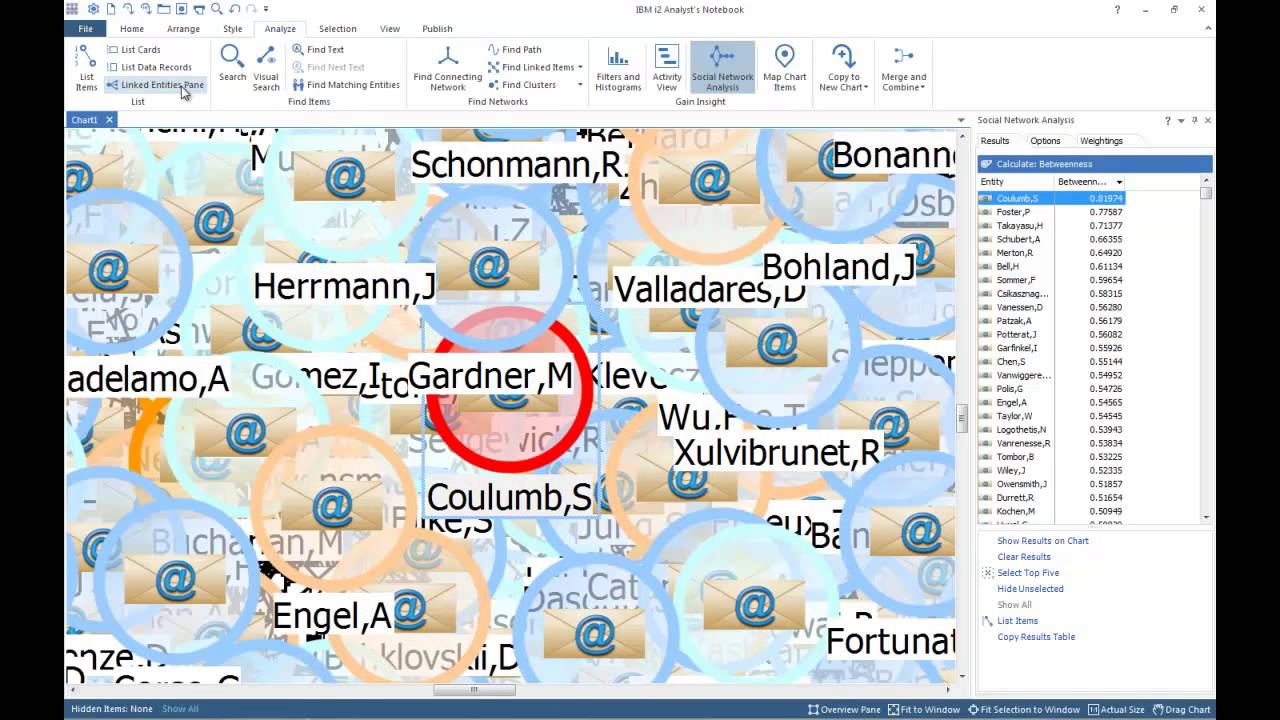Select the Coulumb,S result row
The image size is (1280, 720).
[1051, 198]
